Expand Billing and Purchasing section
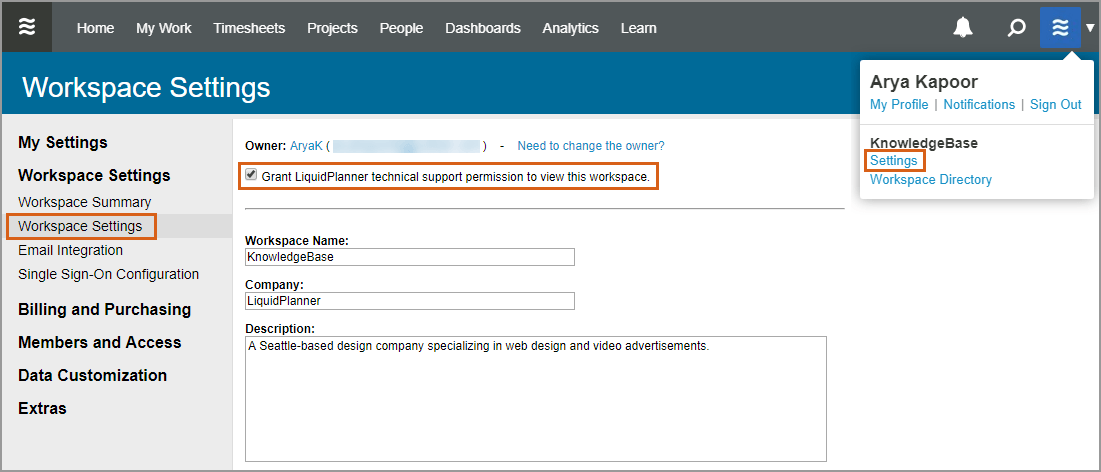 click(104, 309)
